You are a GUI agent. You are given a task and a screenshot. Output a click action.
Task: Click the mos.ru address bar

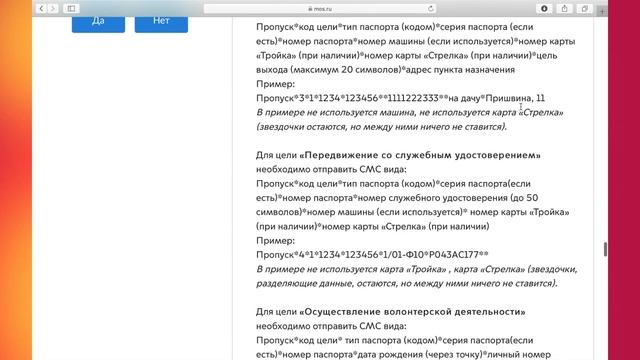pyautogui.click(x=320, y=9)
